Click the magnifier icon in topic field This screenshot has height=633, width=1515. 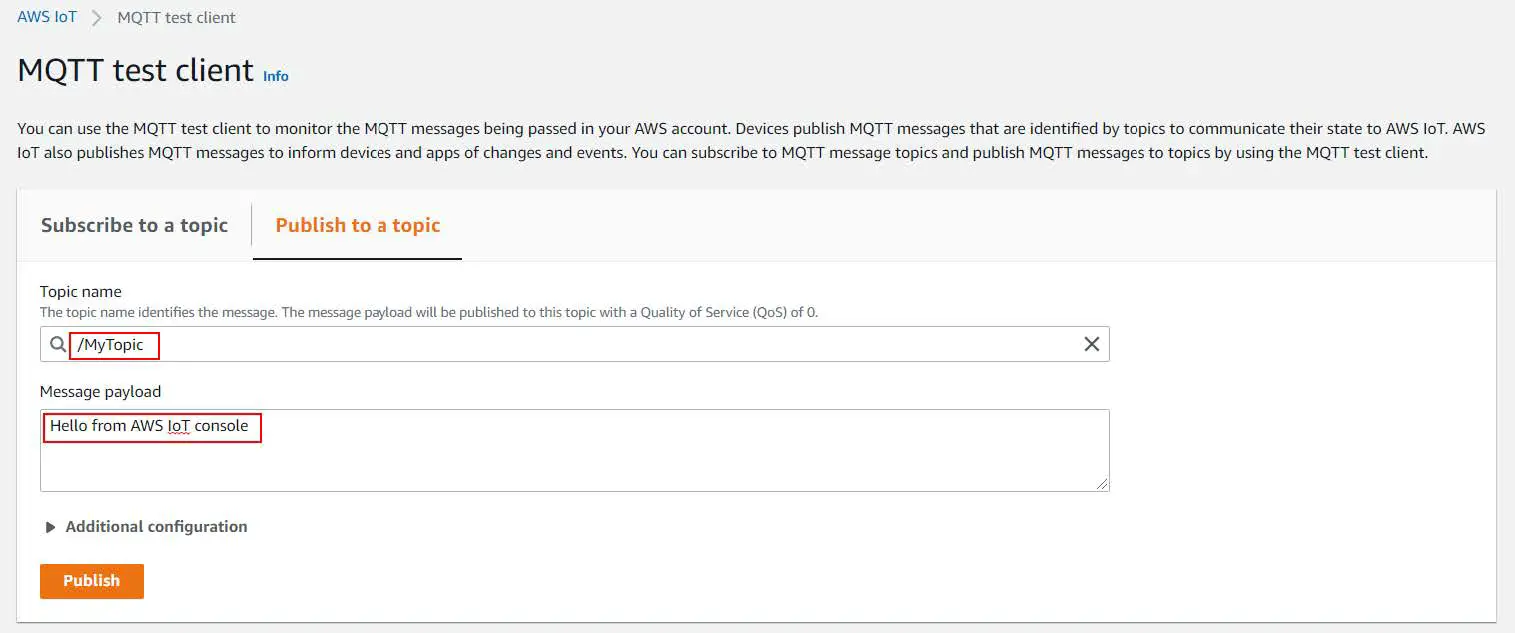(59, 344)
